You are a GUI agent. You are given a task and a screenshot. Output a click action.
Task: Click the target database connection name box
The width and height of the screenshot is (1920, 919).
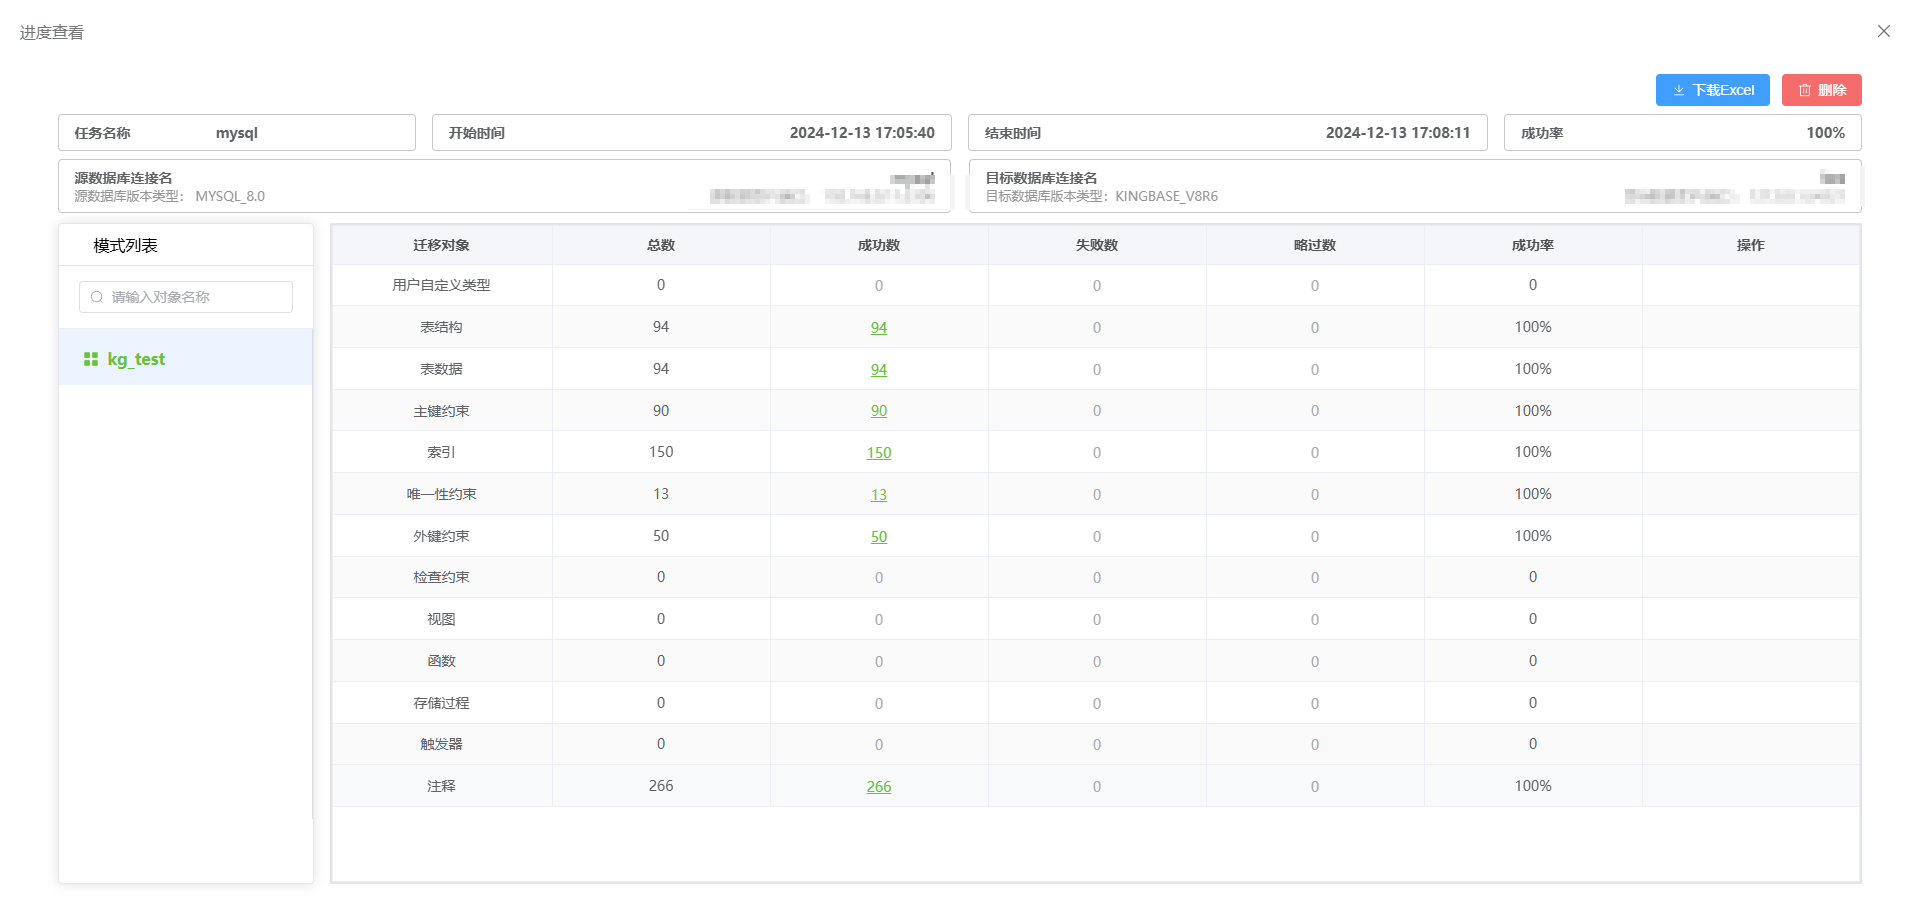point(1414,186)
